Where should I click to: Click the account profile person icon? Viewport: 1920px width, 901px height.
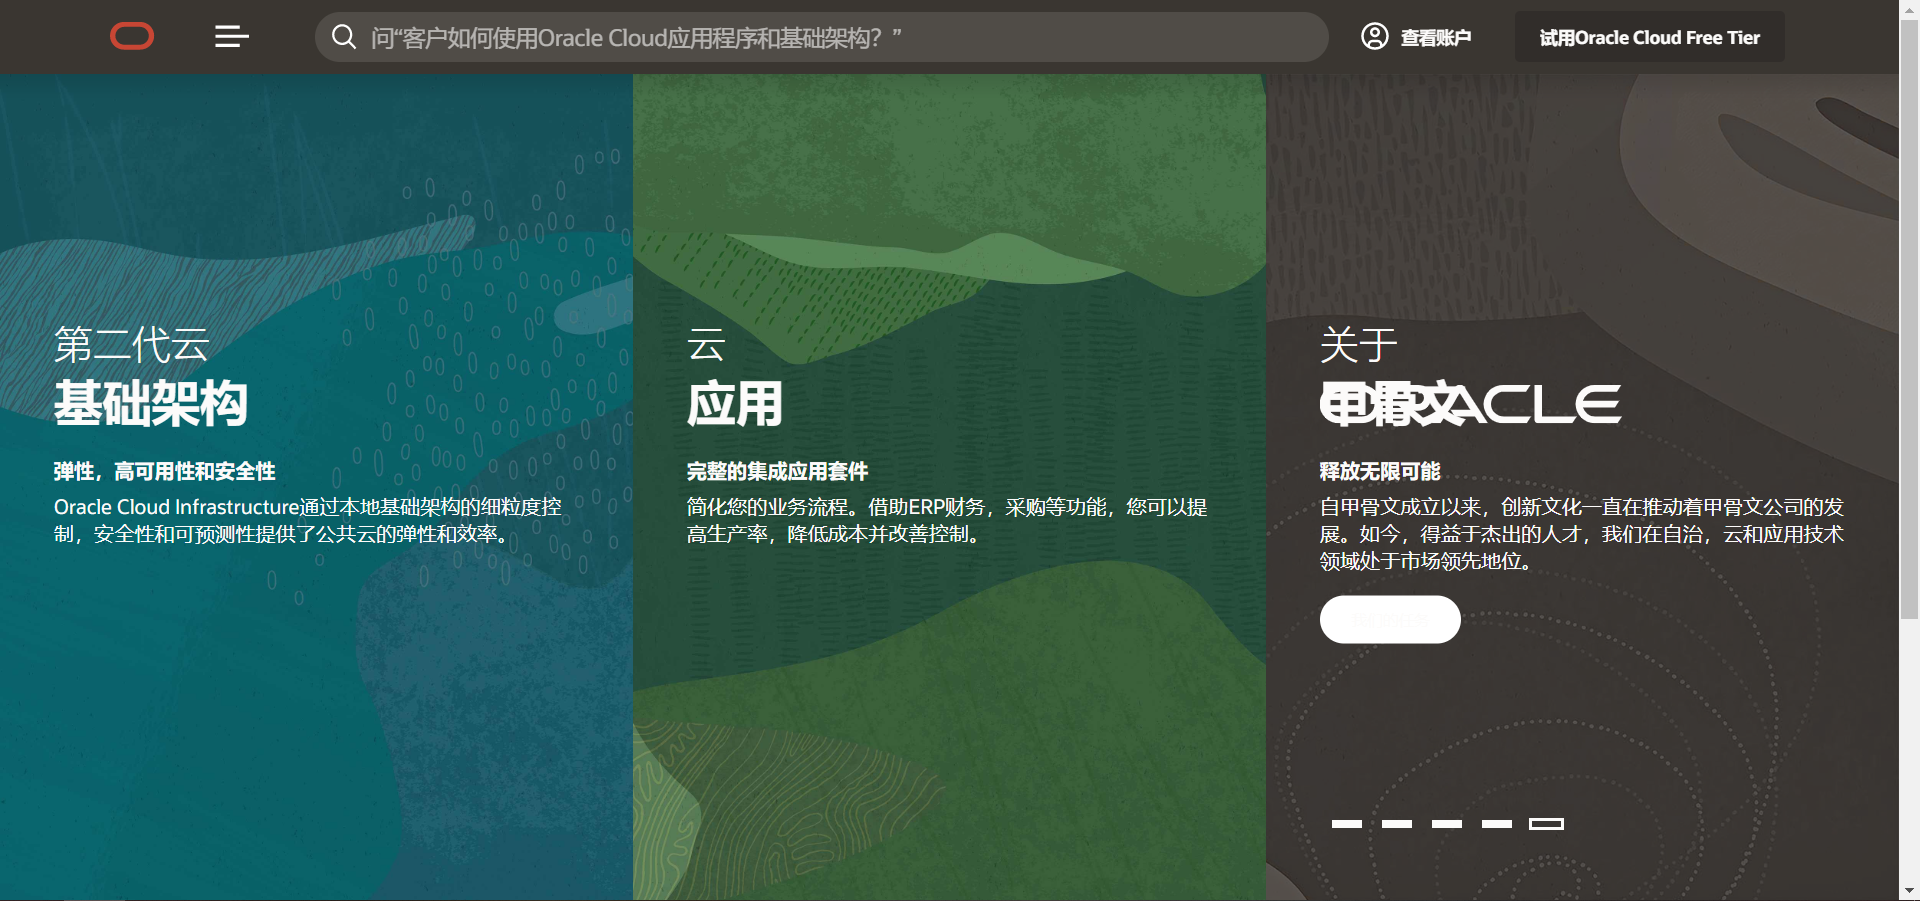(1374, 37)
